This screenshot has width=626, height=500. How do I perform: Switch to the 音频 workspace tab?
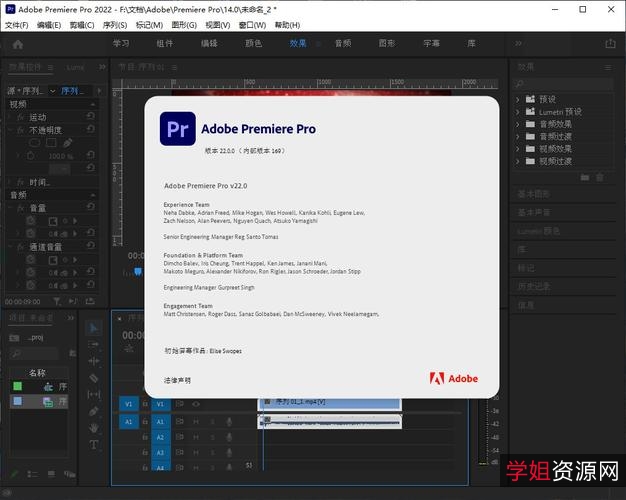tap(343, 43)
